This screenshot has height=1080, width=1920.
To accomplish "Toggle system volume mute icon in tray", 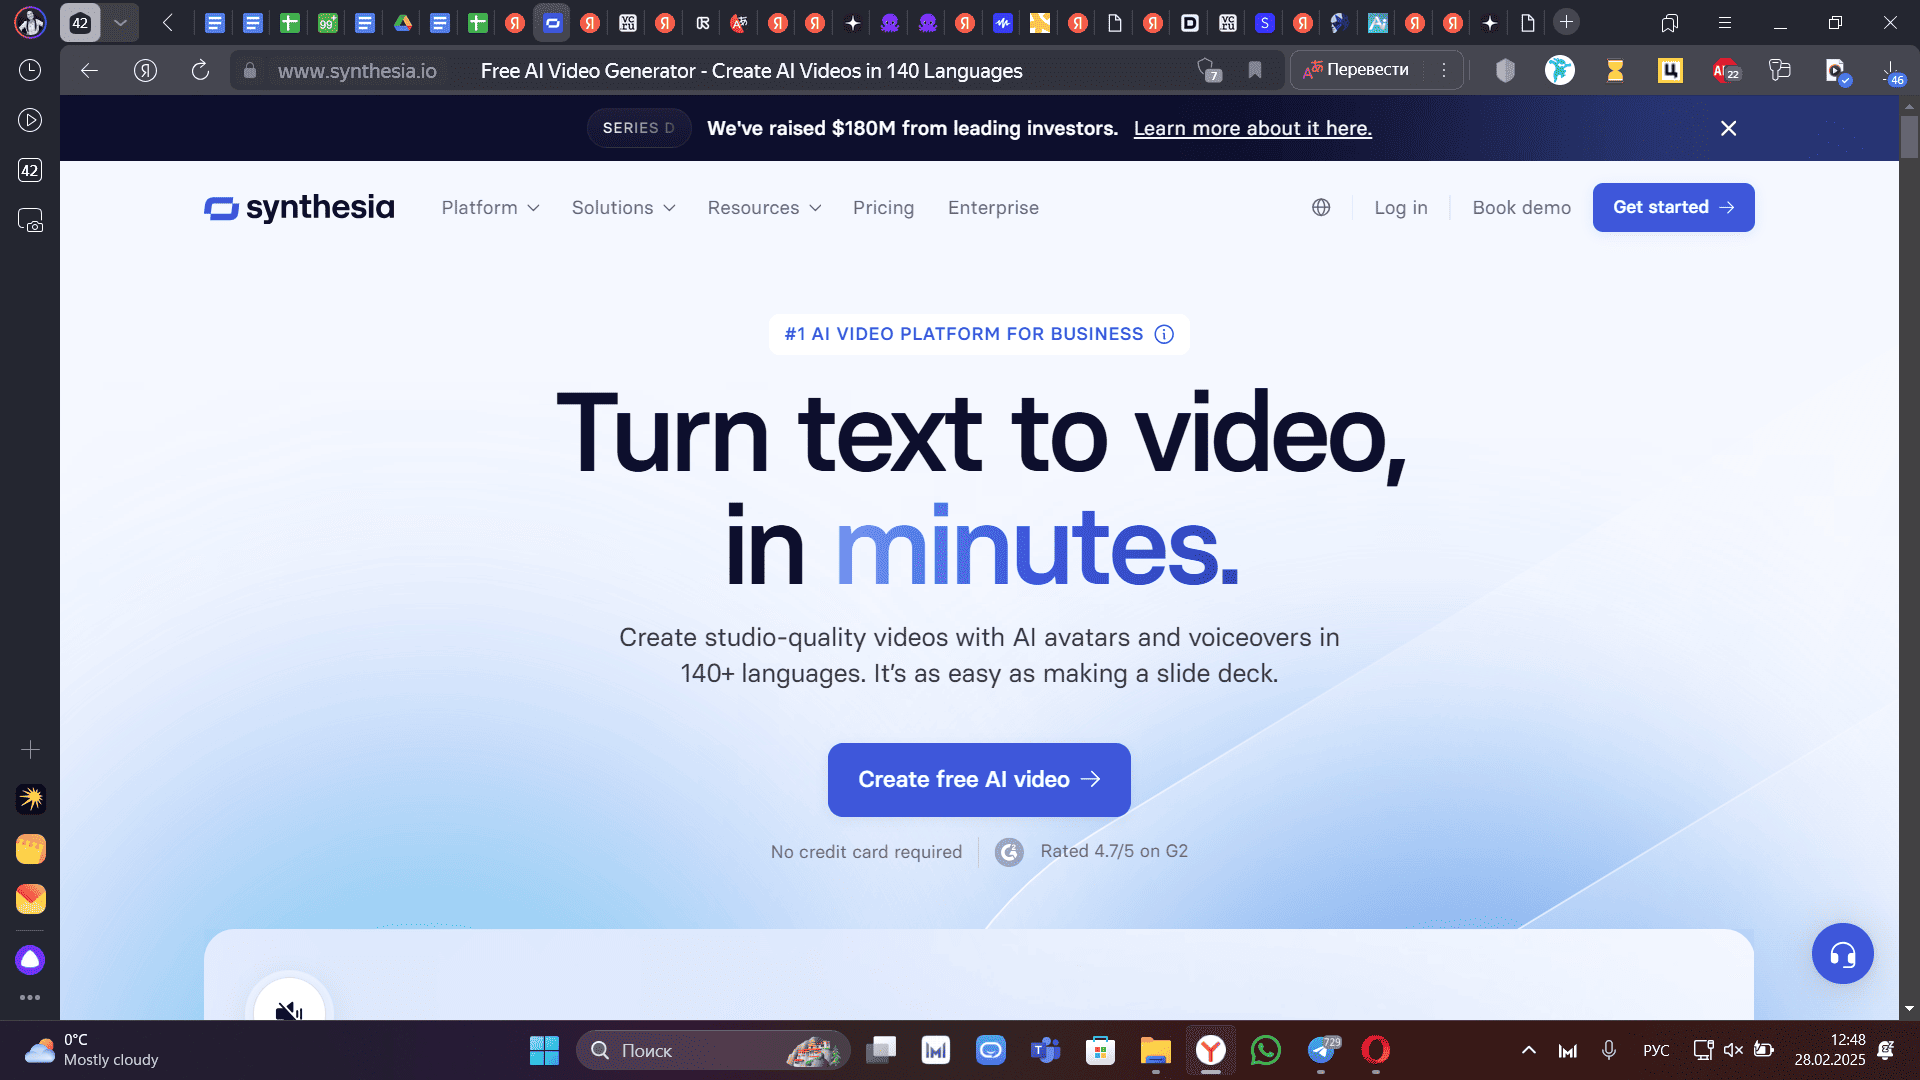I will tap(1733, 1050).
